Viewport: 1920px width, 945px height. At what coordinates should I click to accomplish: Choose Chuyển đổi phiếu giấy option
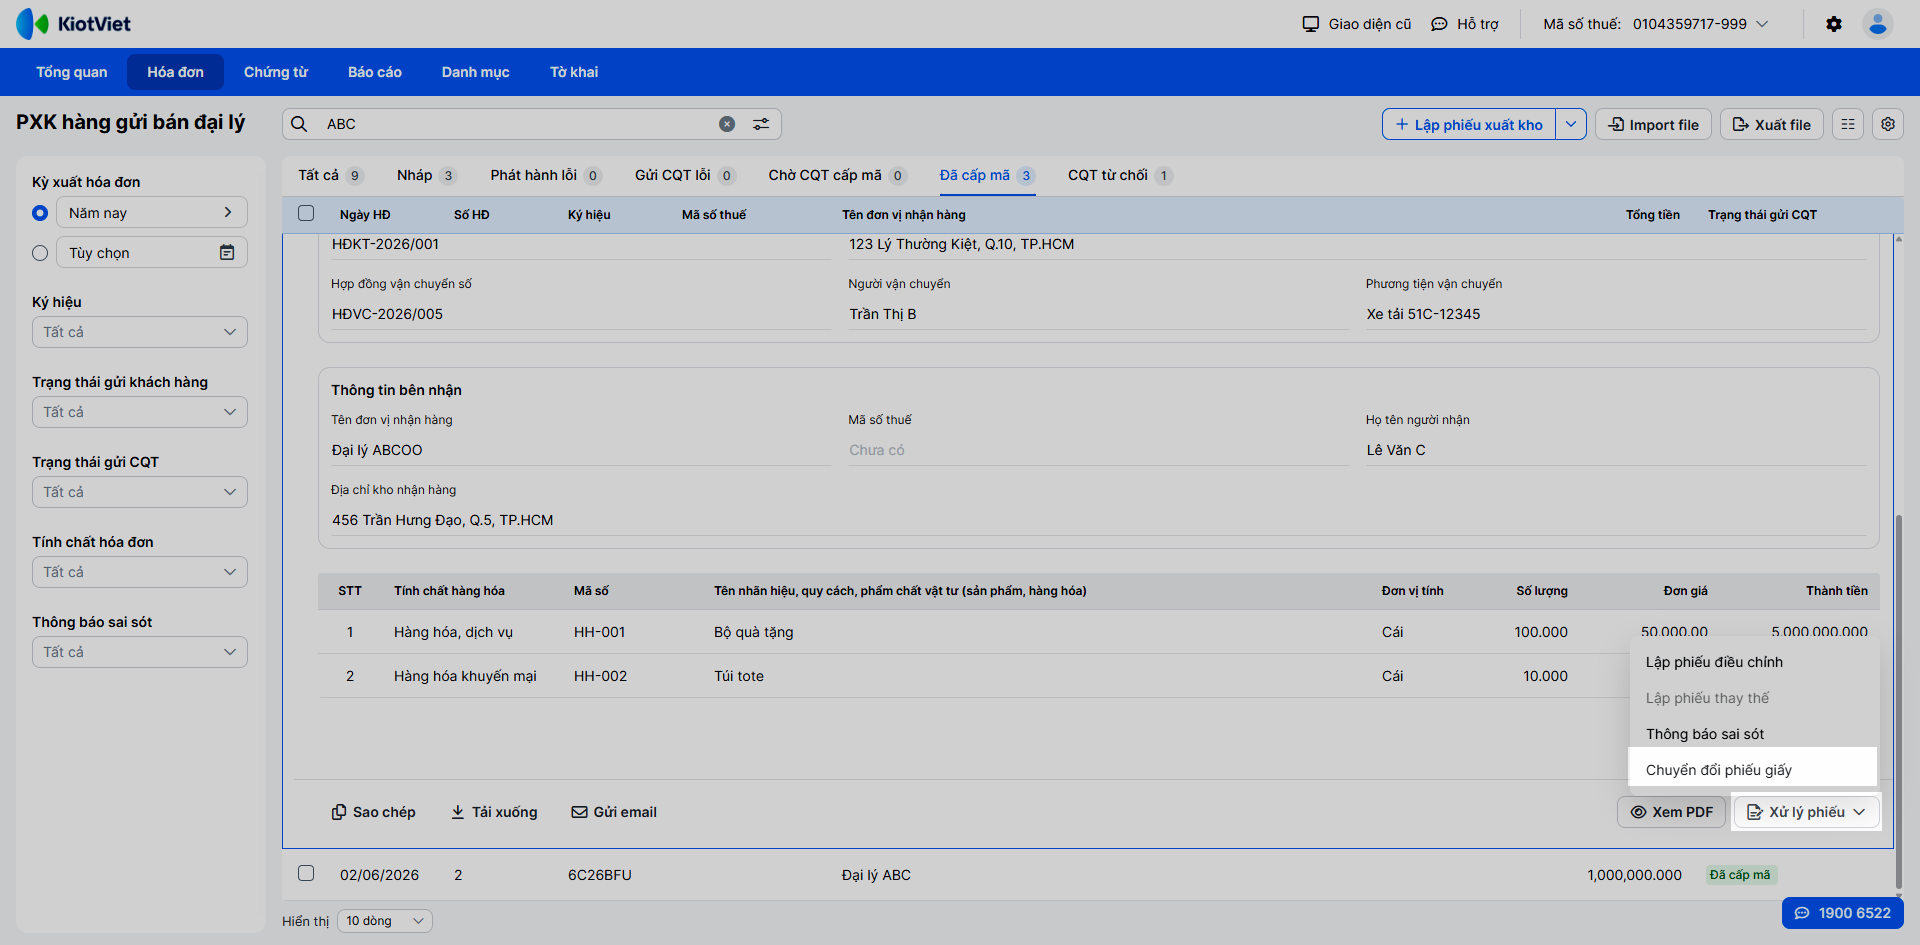(x=1752, y=770)
